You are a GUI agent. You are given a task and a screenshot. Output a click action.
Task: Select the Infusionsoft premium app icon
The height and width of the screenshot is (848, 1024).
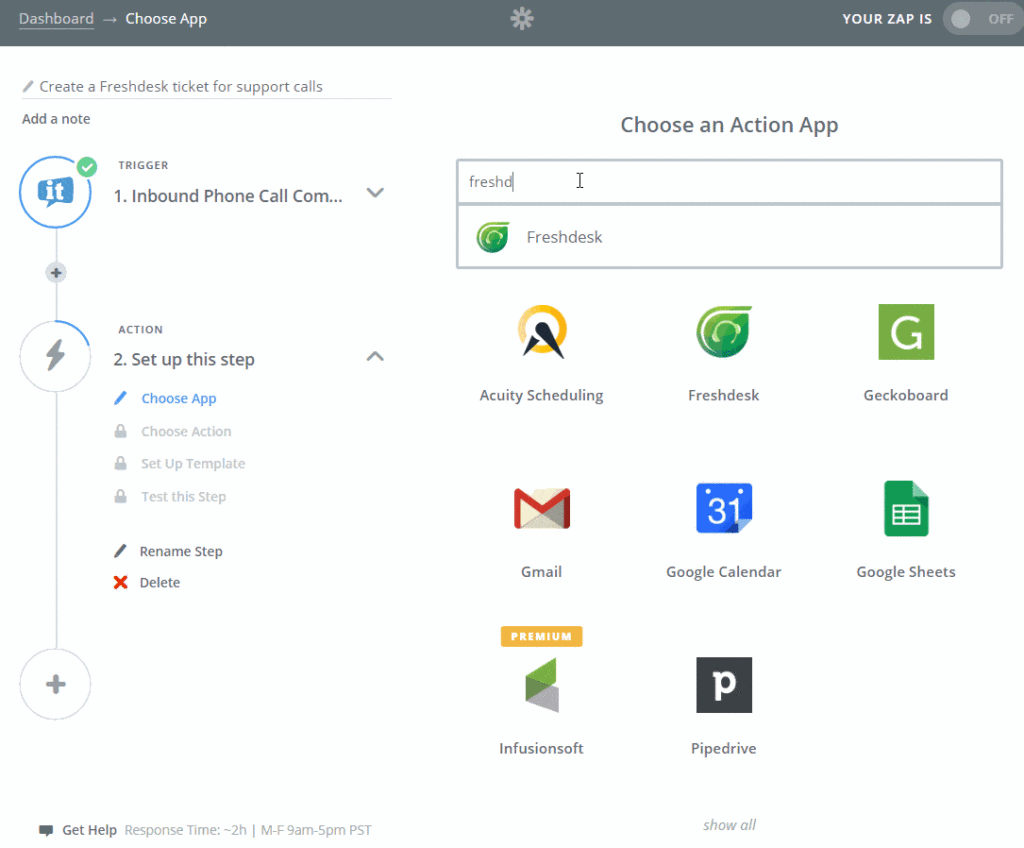542,685
